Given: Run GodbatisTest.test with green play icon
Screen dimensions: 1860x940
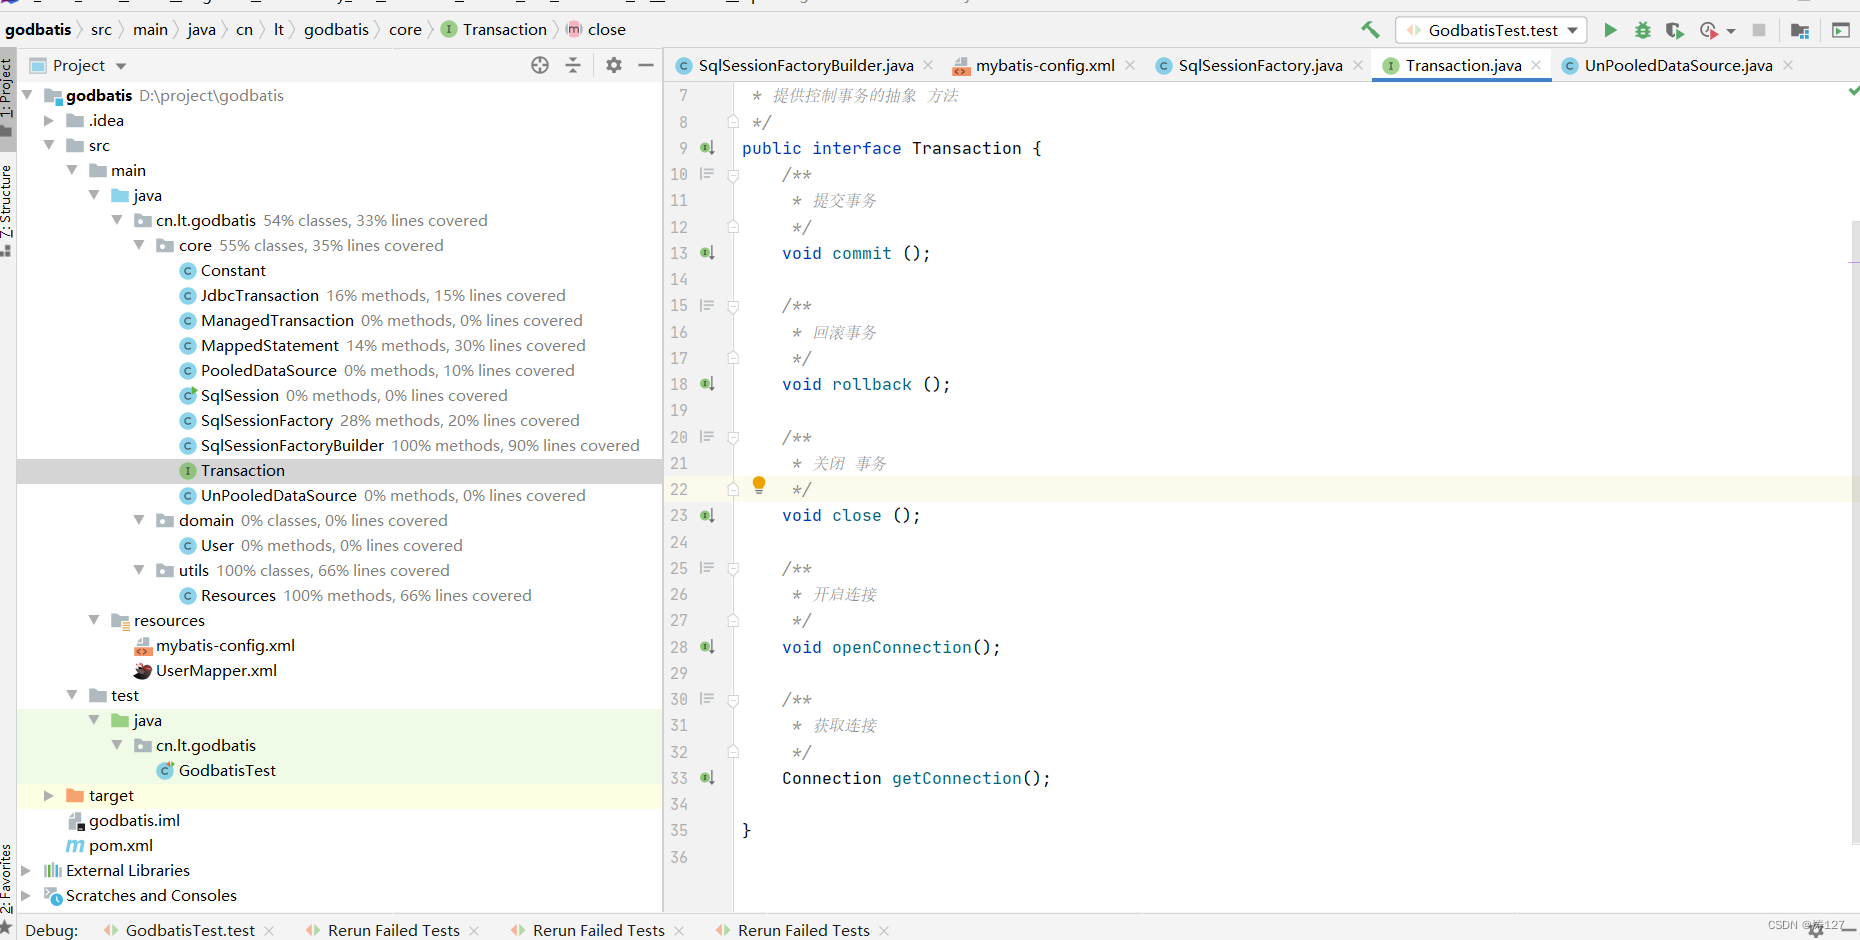Looking at the screenshot, I should coord(1610,30).
